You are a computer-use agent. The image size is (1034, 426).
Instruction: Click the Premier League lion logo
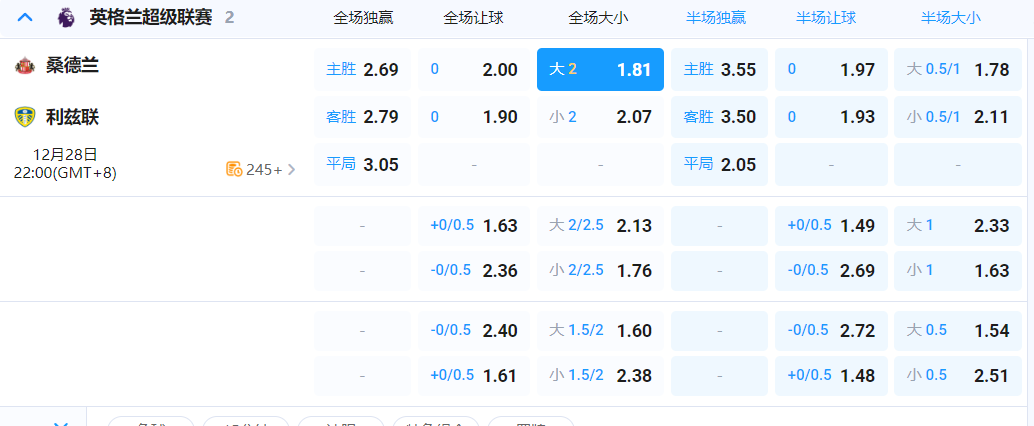tap(65, 18)
